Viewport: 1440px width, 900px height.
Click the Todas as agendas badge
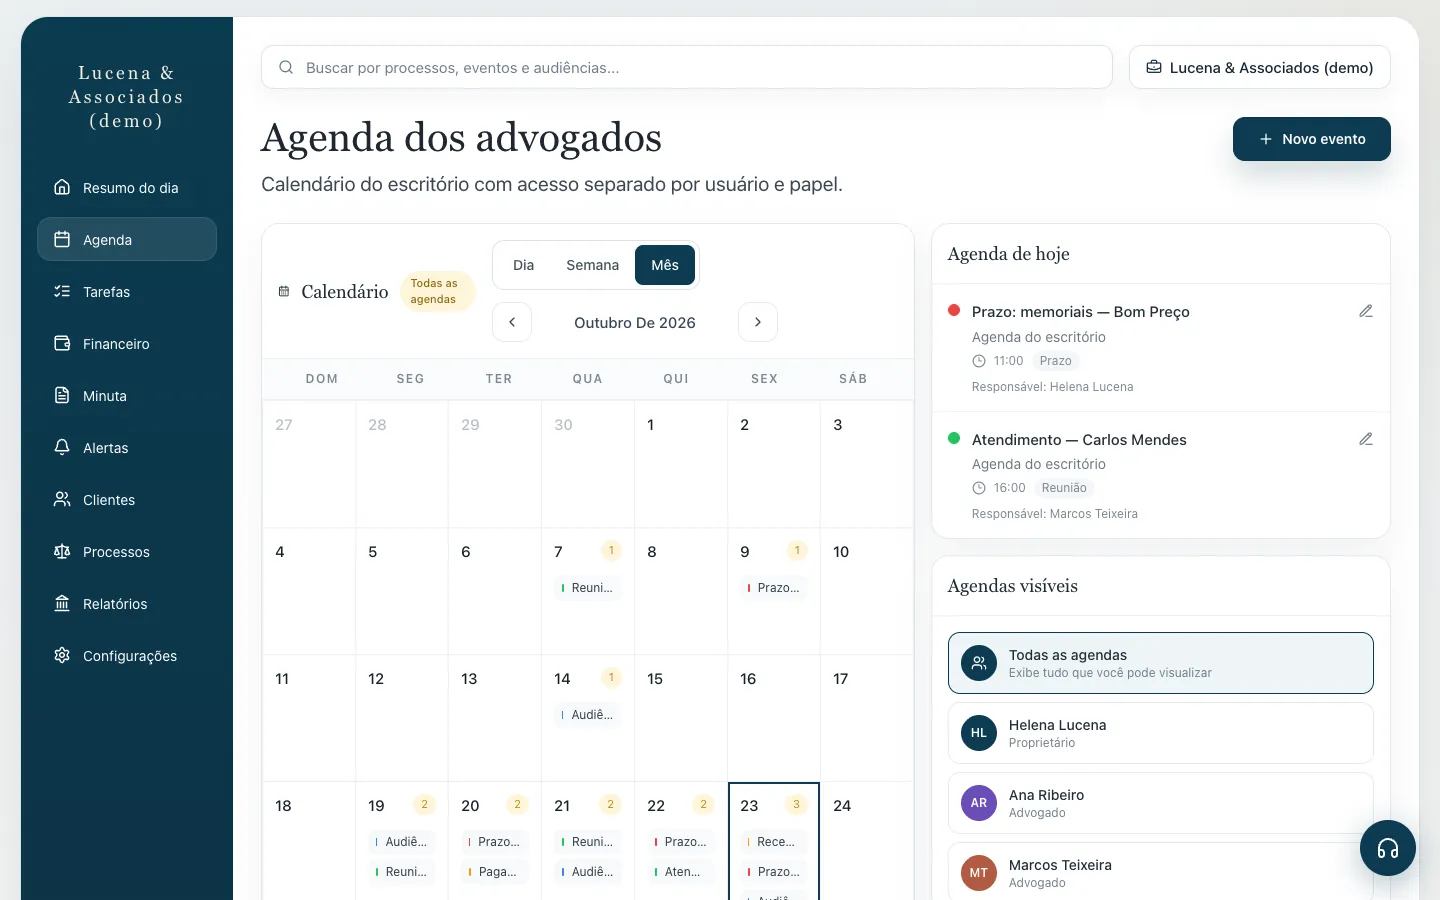point(437,291)
